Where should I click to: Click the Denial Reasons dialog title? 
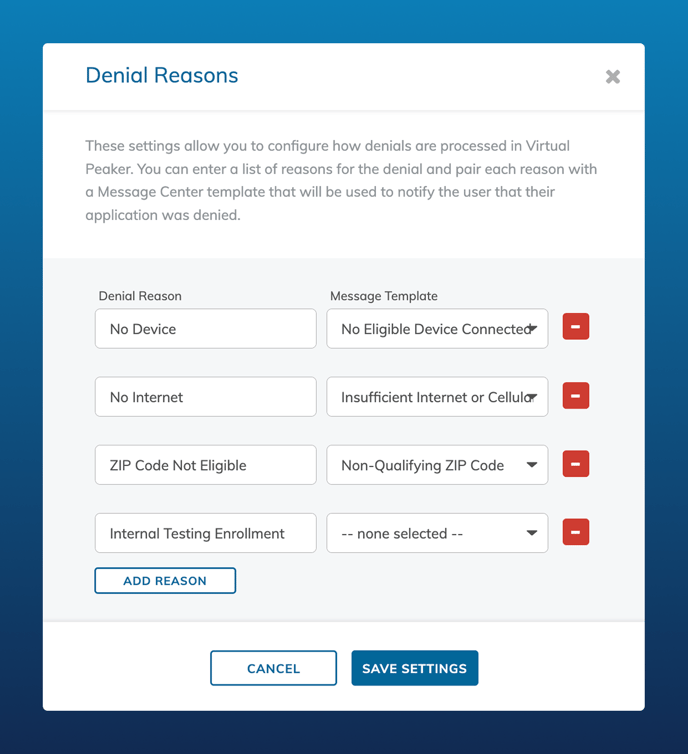pos(162,75)
